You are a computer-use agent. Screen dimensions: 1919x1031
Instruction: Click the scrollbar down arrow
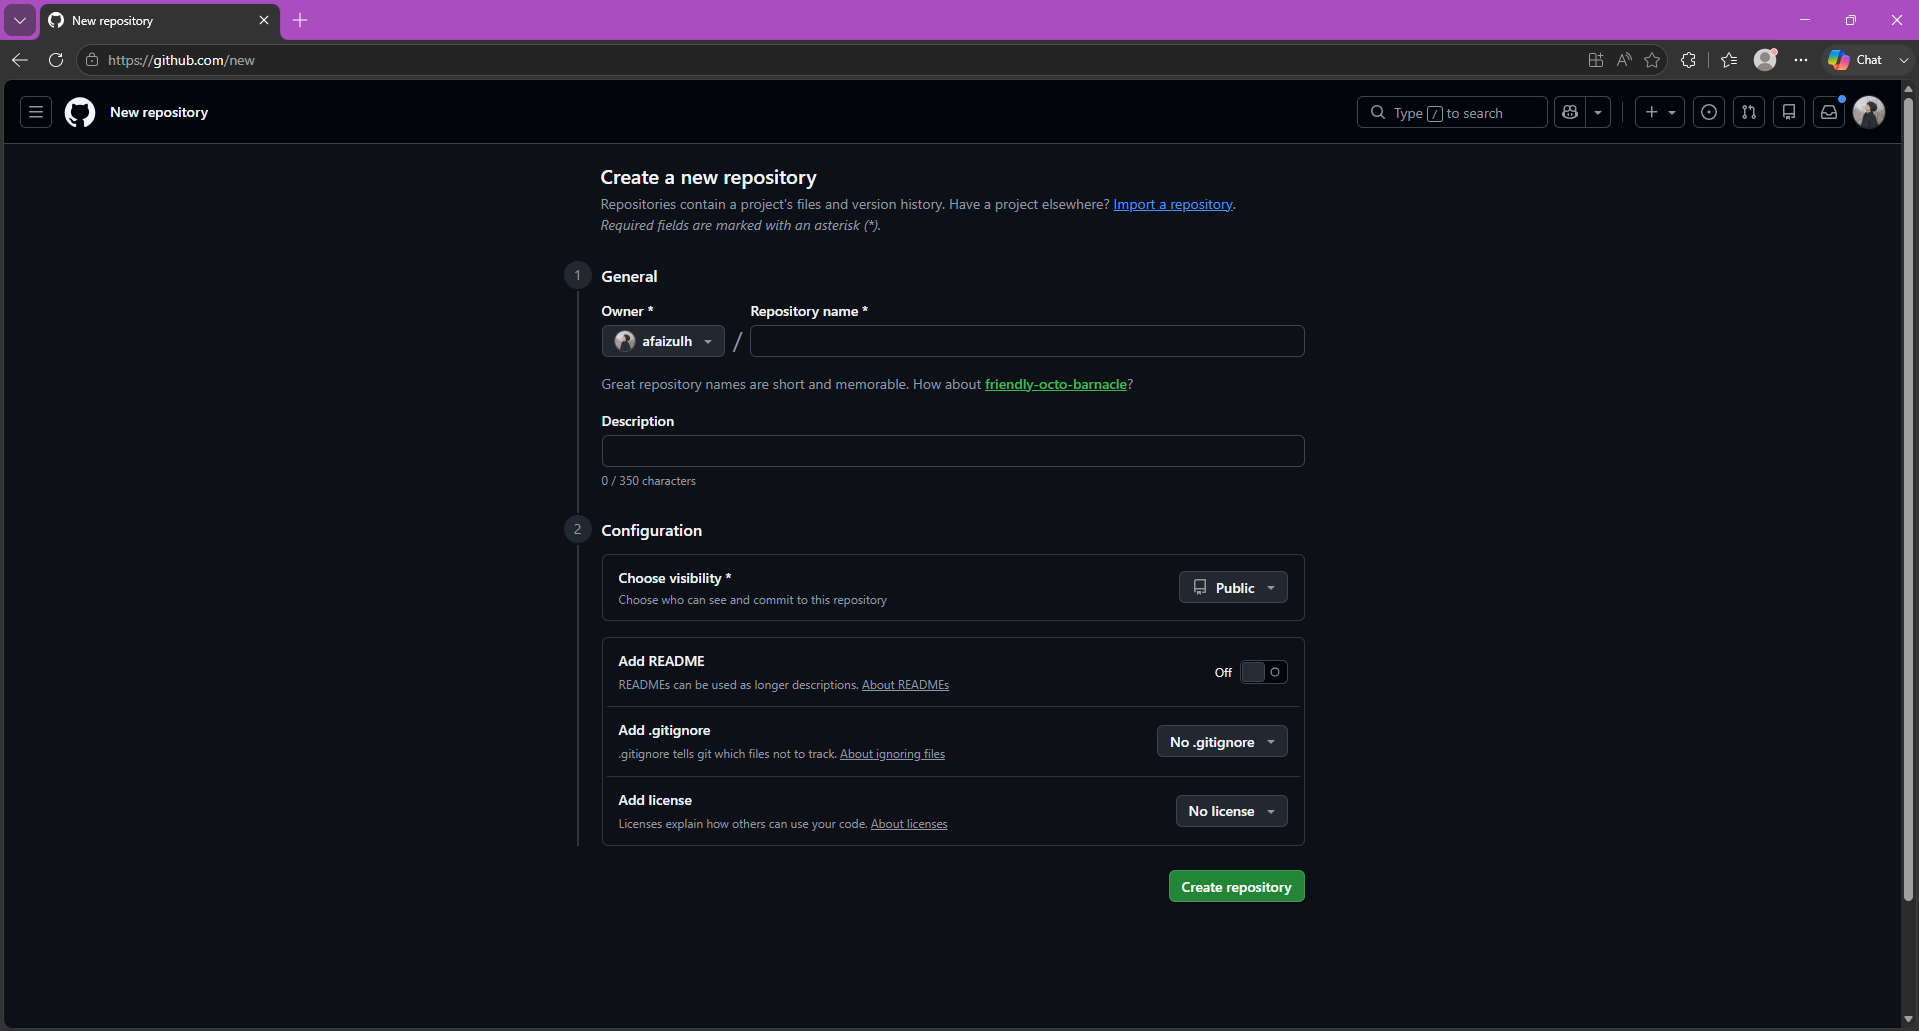[x=1908, y=1019]
